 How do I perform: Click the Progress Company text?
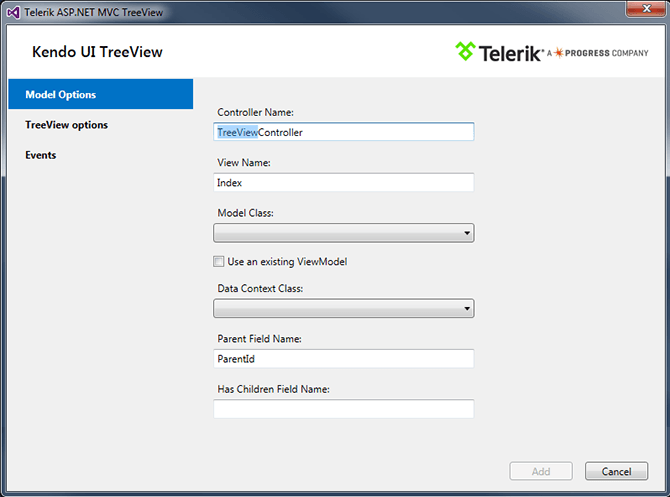(x=606, y=53)
